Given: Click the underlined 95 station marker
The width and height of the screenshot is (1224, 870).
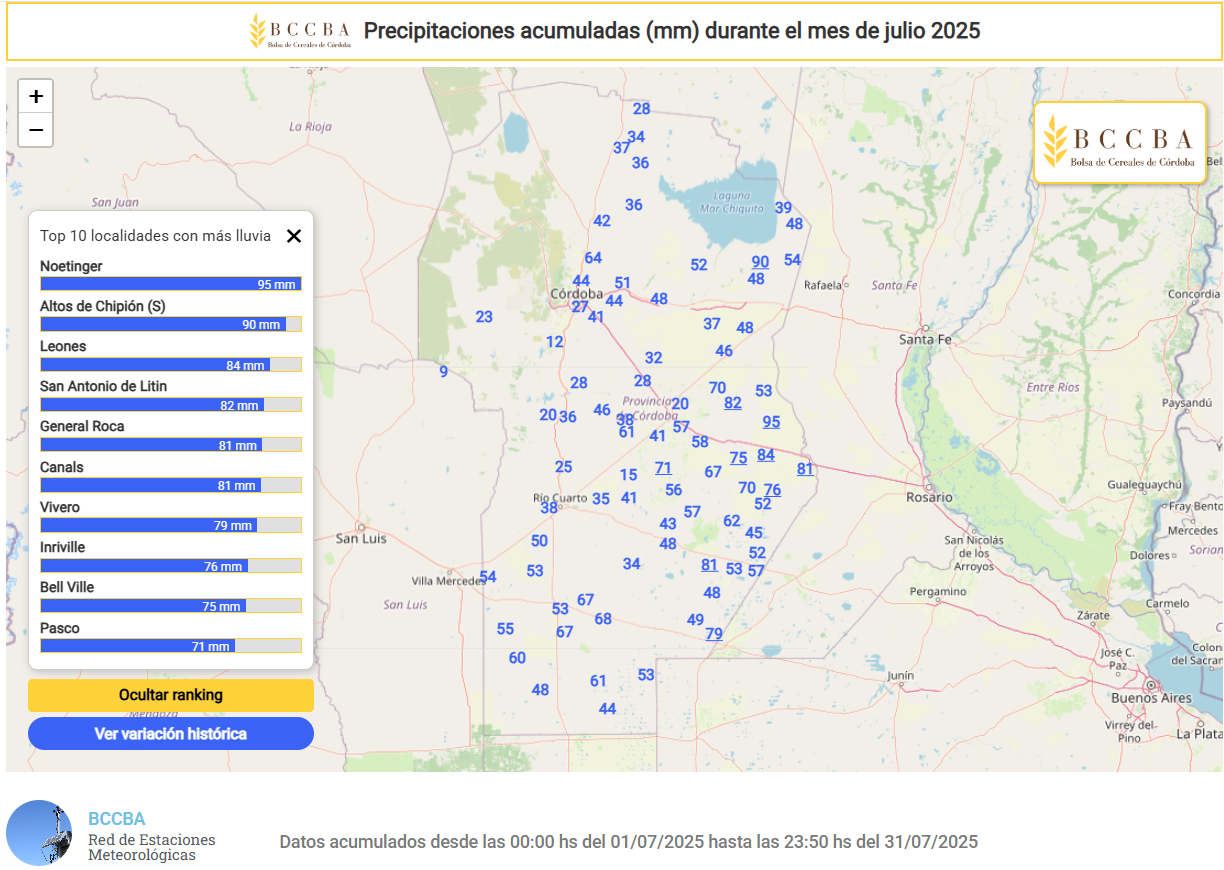Looking at the screenshot, I should coord(771,422).
